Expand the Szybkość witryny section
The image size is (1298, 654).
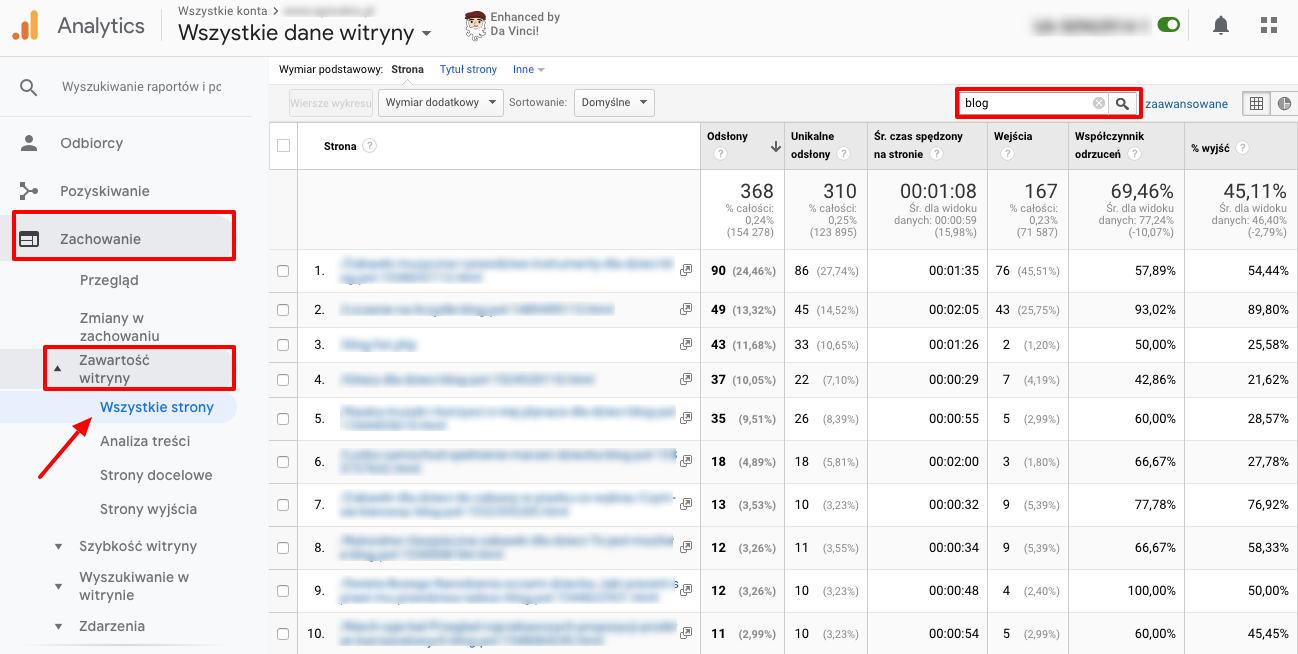[x=138, y=546]
